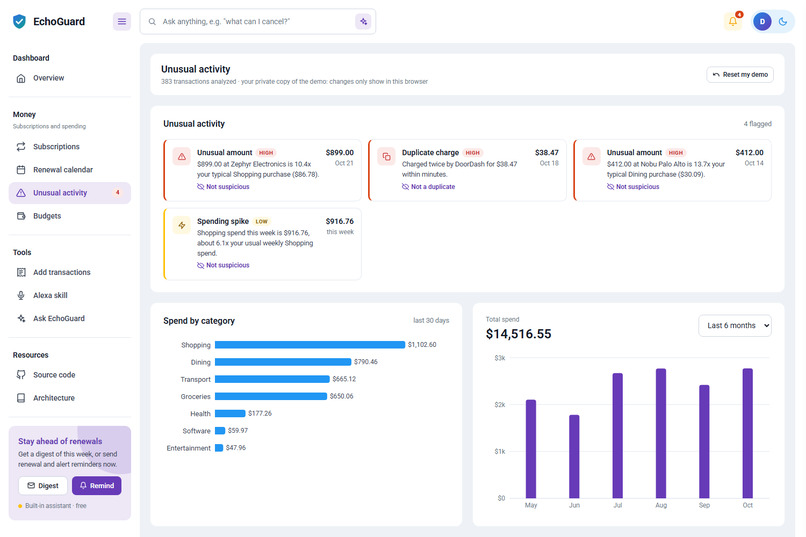Click the Source code GitHub icon
Image resolution: width=806 pixels, height=537 pixels.
click(21, 375)
